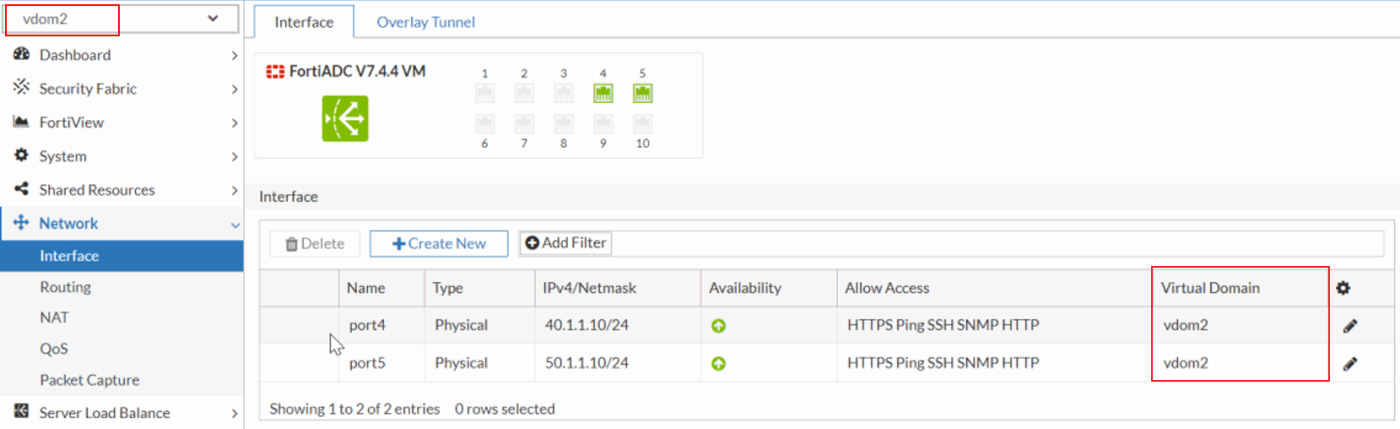The image size is (1400, 429).
Task: Click the green port 4 icon
Action: tap(603, 94)
